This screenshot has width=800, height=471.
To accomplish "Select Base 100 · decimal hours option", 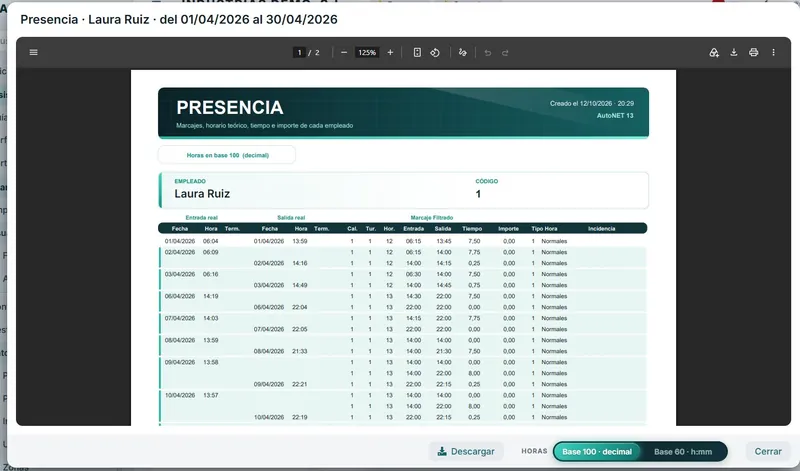I will (597, 452).
